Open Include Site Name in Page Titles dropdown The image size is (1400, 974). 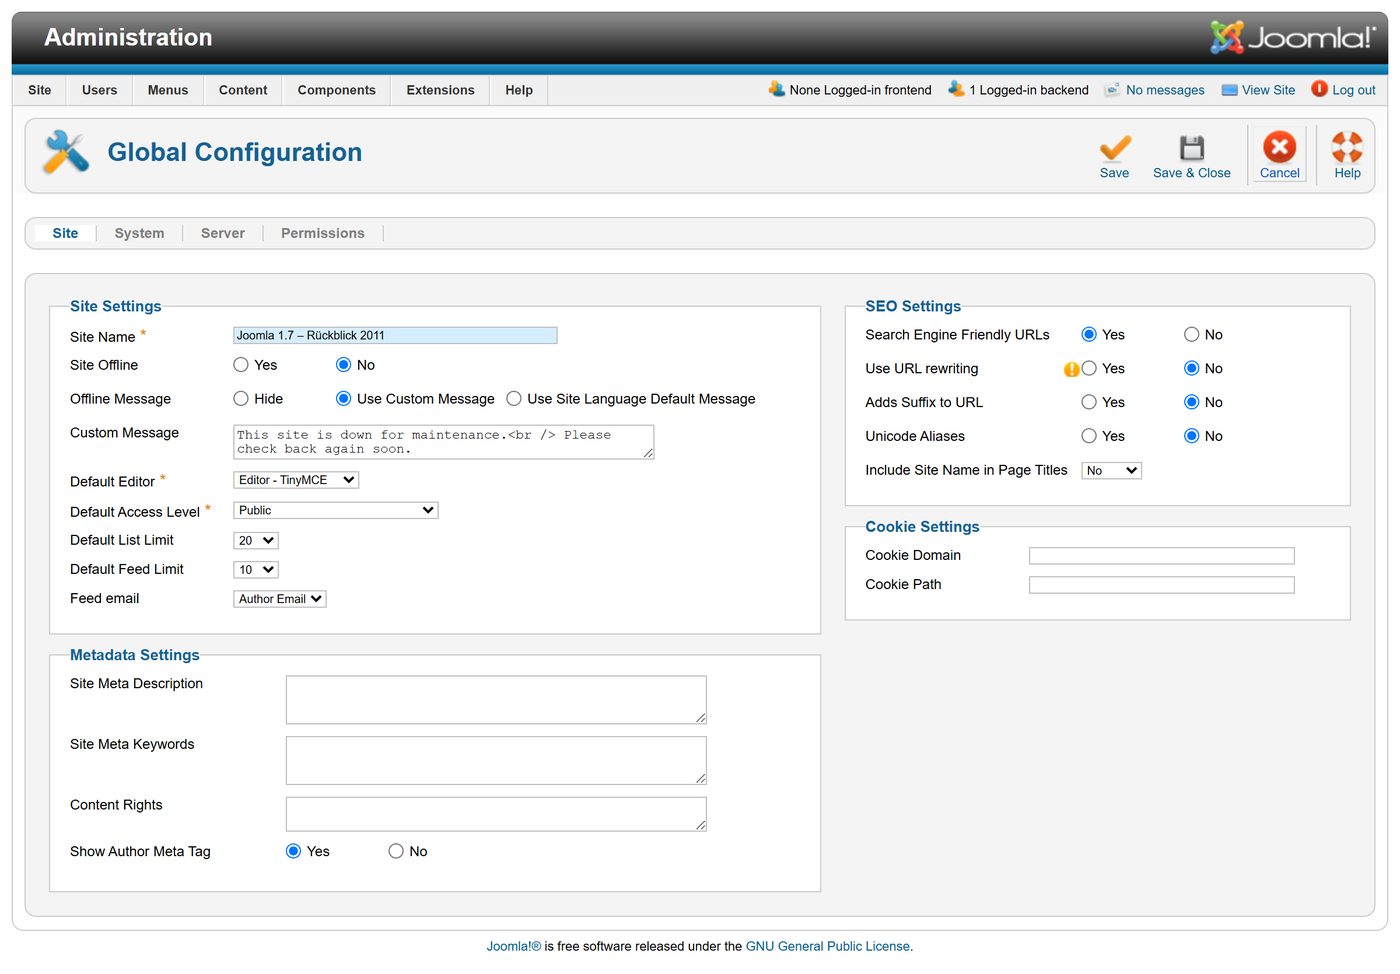[1111, 471]
